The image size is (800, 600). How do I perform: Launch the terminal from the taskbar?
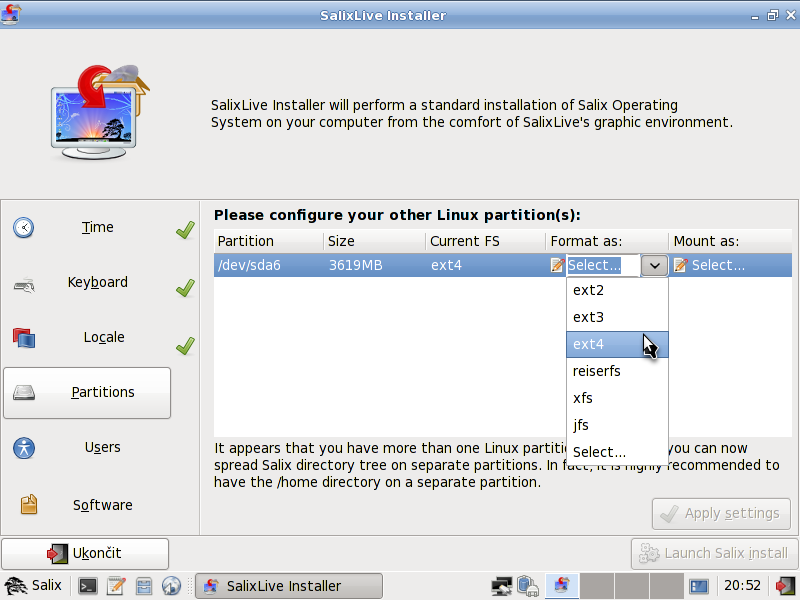(x=87, y=586)
